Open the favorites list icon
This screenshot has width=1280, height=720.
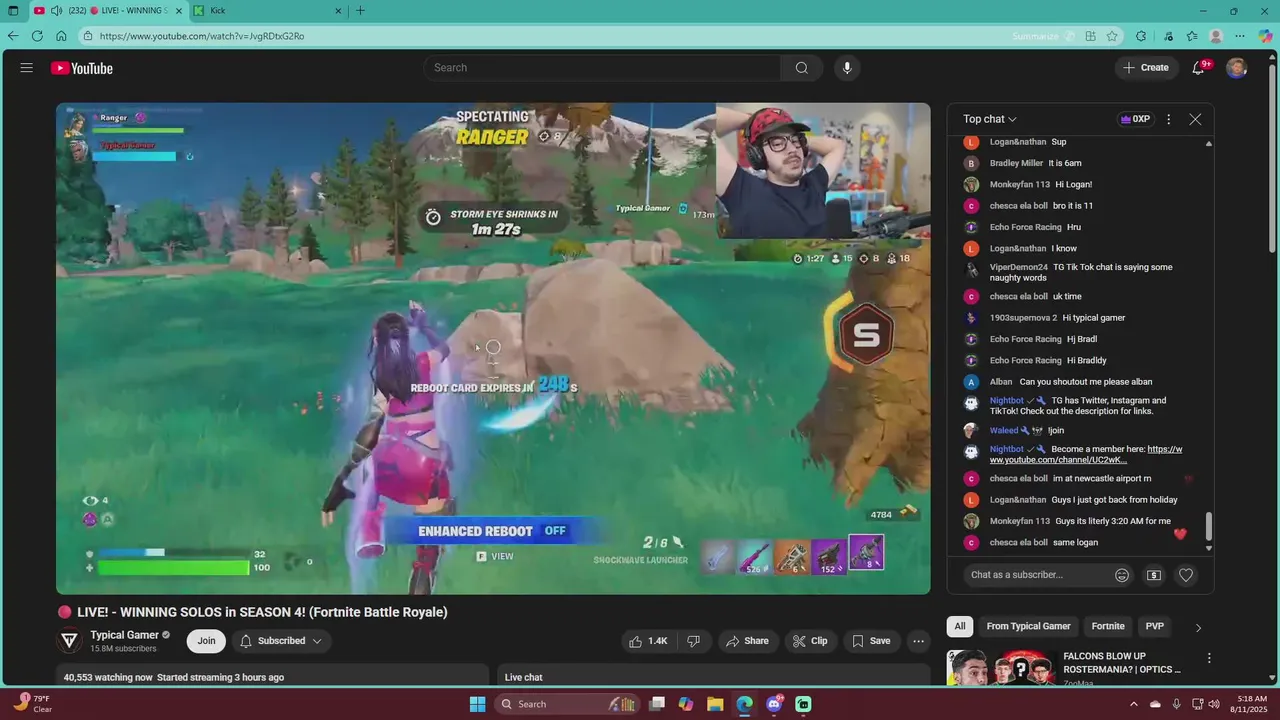[x=1192, y=36]
